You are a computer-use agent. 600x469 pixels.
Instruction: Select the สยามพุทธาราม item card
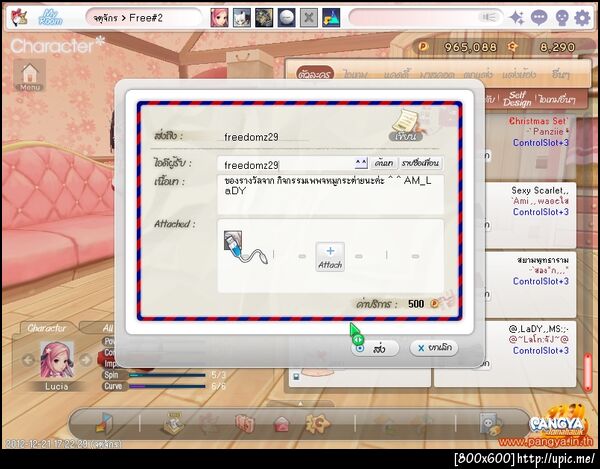tap(530, 284)
